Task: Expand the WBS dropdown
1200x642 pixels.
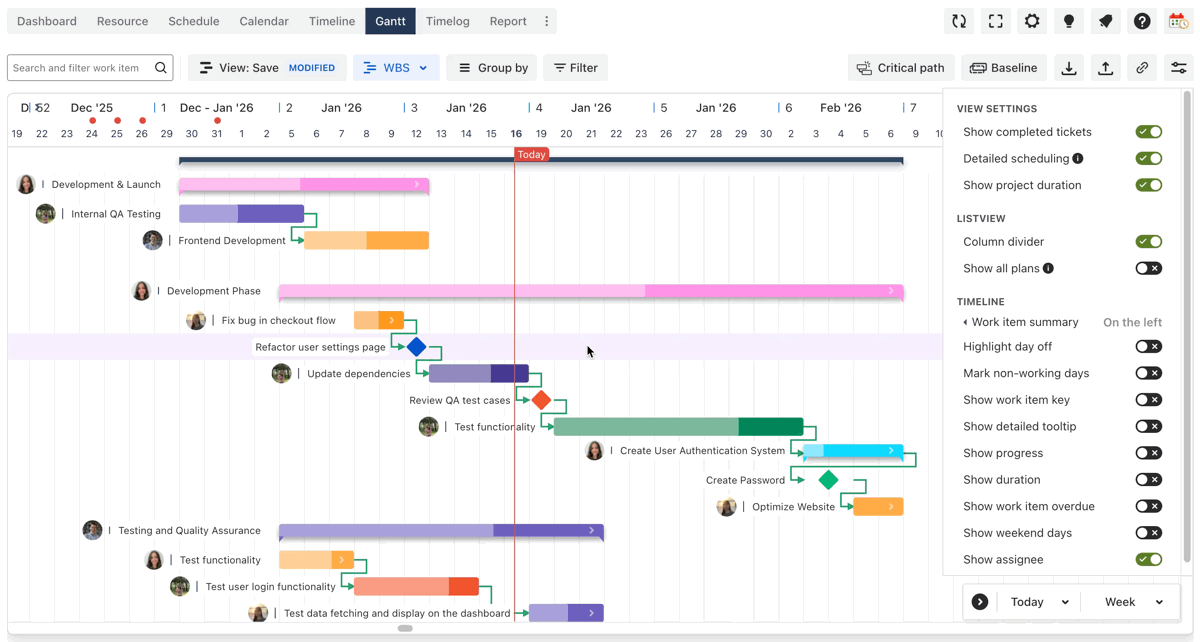Action: click(x=396, y=68)
